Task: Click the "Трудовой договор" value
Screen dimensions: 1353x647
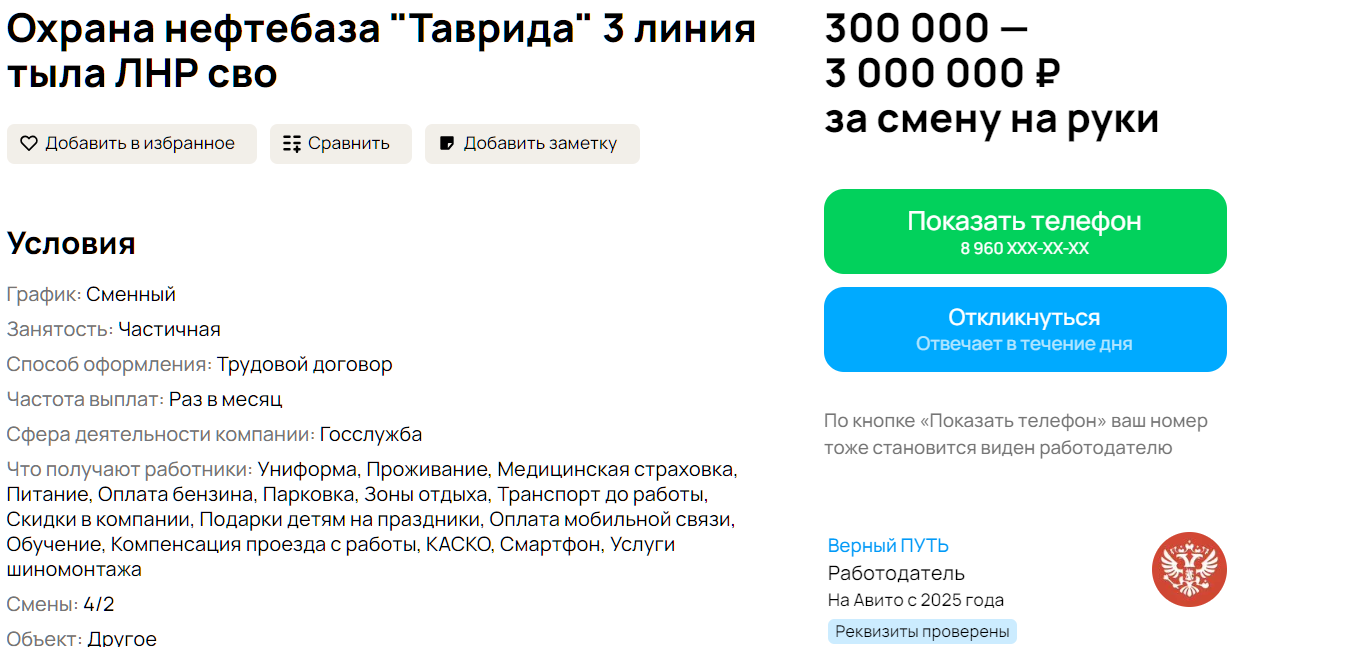Action: [305, 364]
